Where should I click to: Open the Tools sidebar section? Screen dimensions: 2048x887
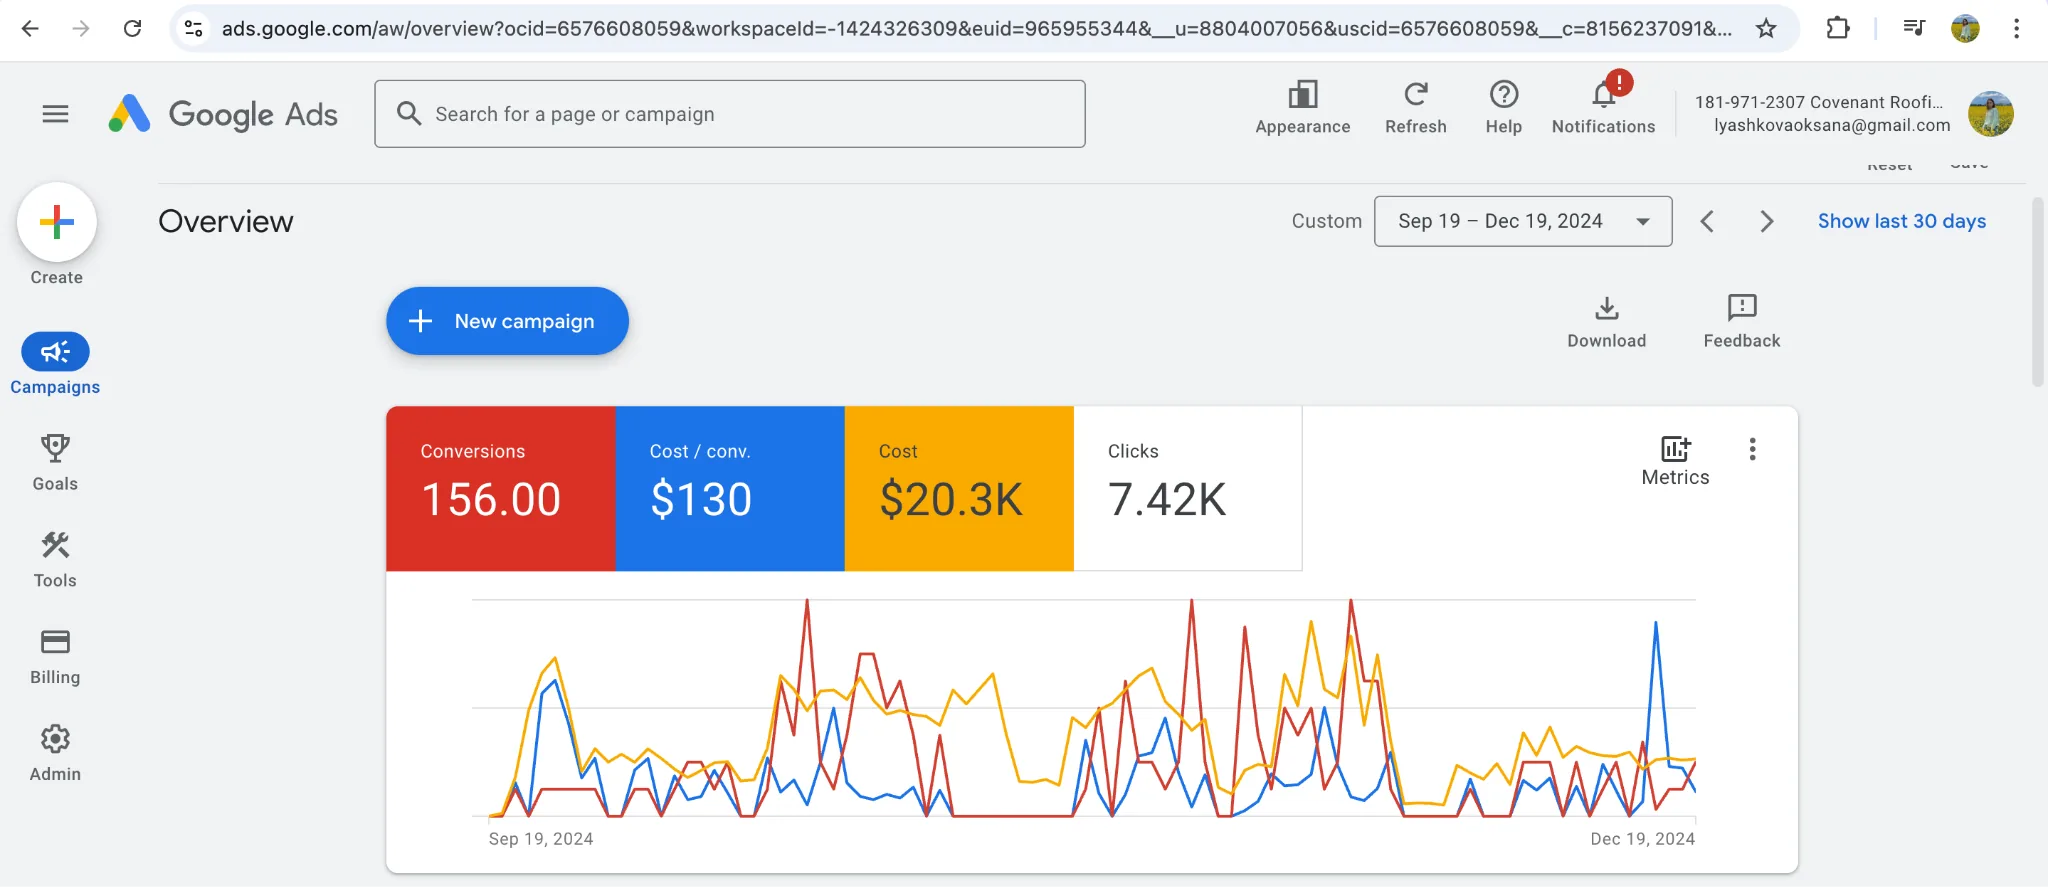click(x=55, y=559)
